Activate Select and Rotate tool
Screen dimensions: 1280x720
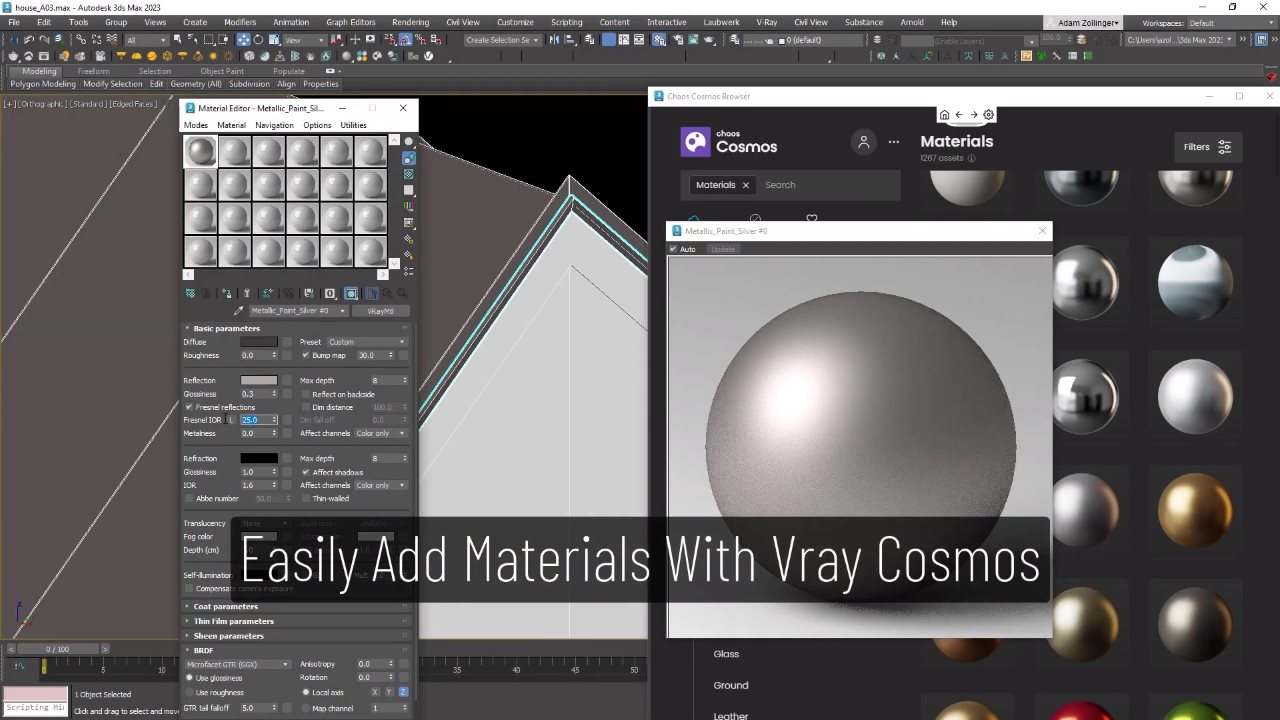258,40
